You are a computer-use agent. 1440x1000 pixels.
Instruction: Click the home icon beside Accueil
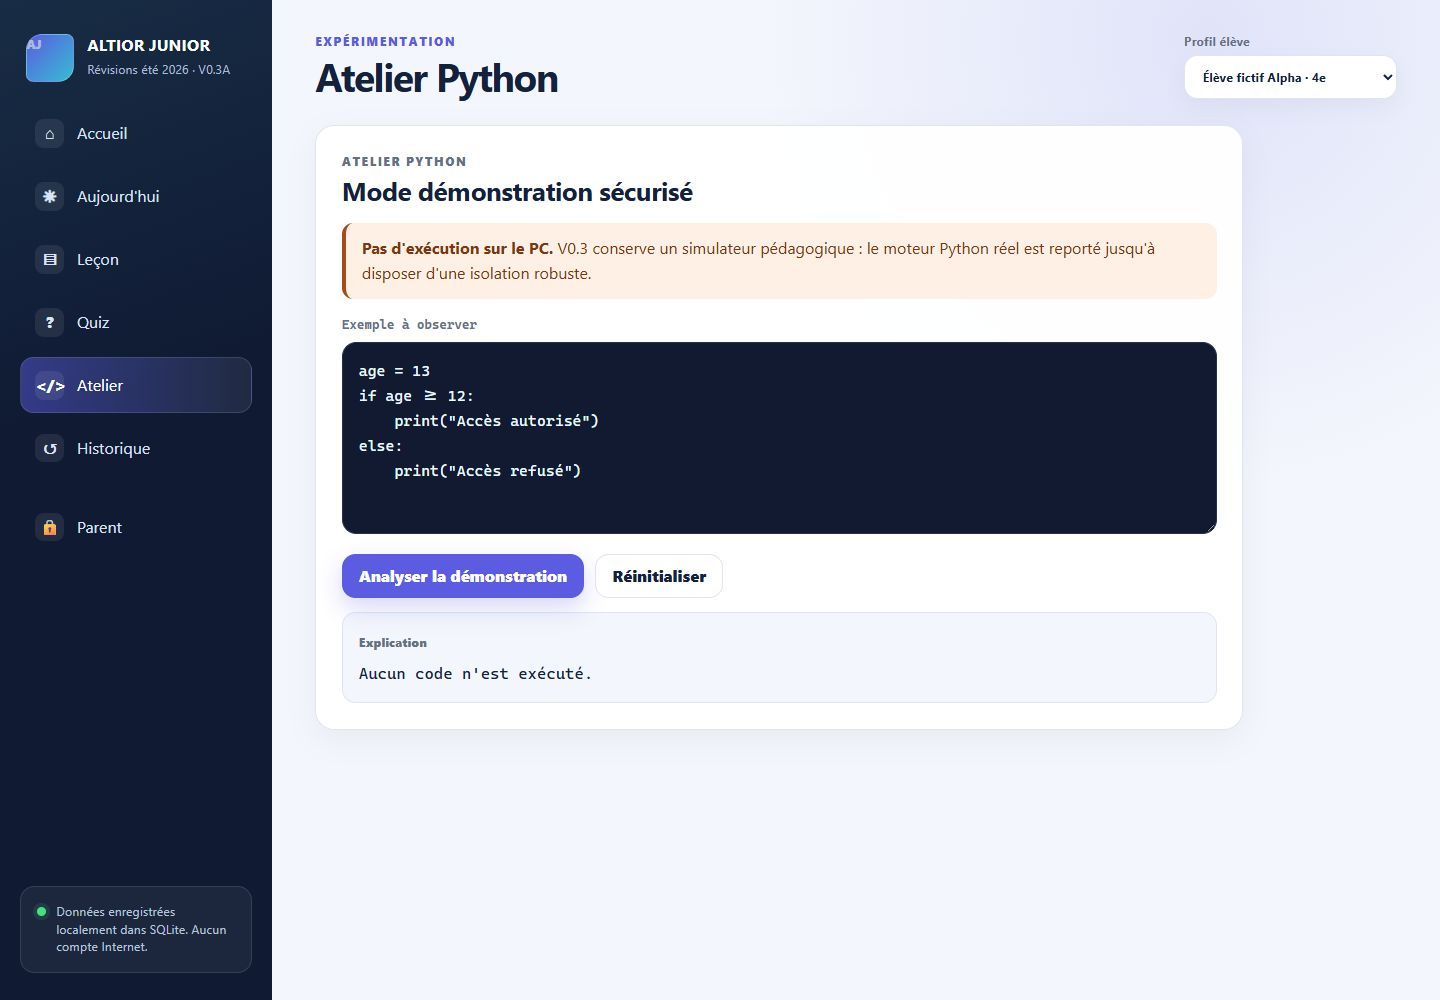click(50, 134)
